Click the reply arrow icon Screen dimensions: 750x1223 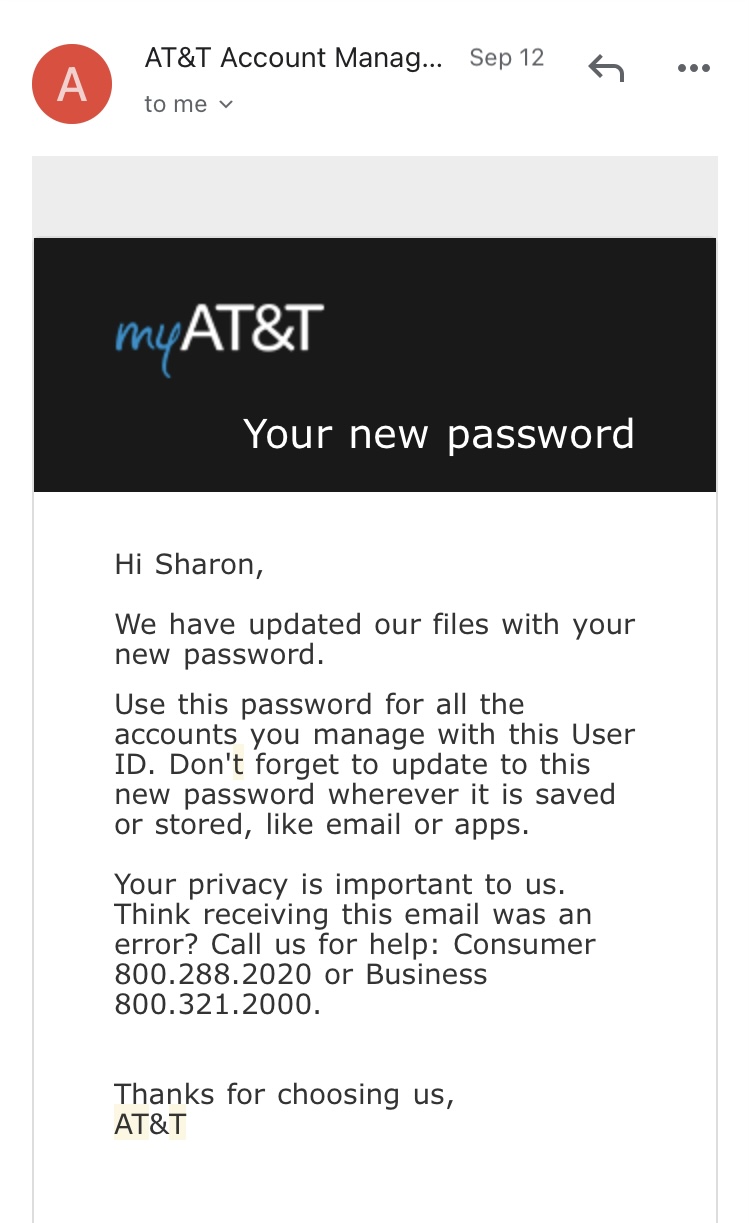pos(606,68)
